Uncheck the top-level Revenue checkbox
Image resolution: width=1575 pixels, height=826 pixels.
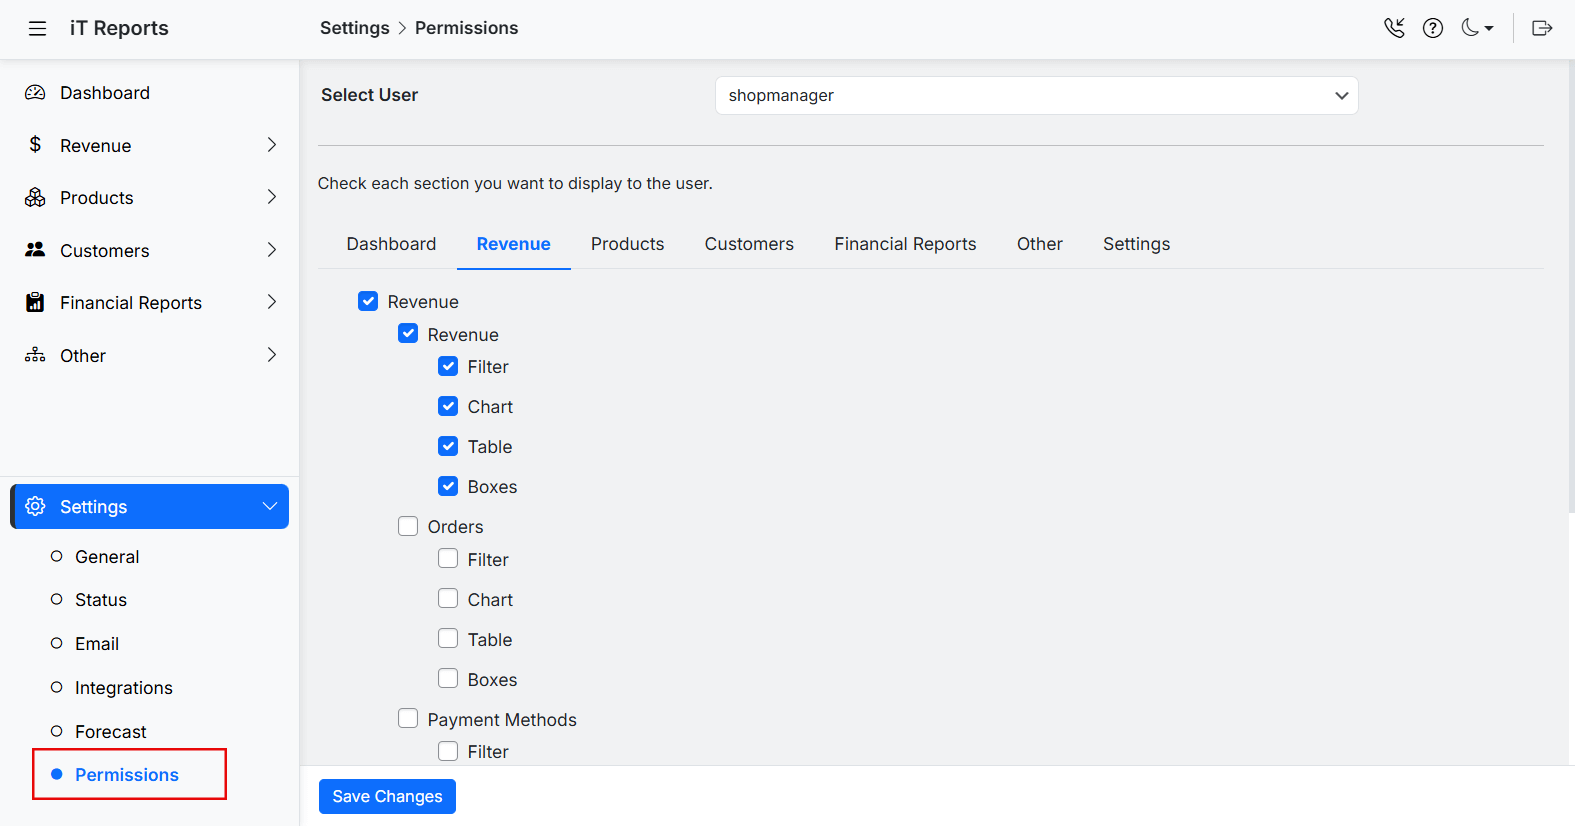368,301
